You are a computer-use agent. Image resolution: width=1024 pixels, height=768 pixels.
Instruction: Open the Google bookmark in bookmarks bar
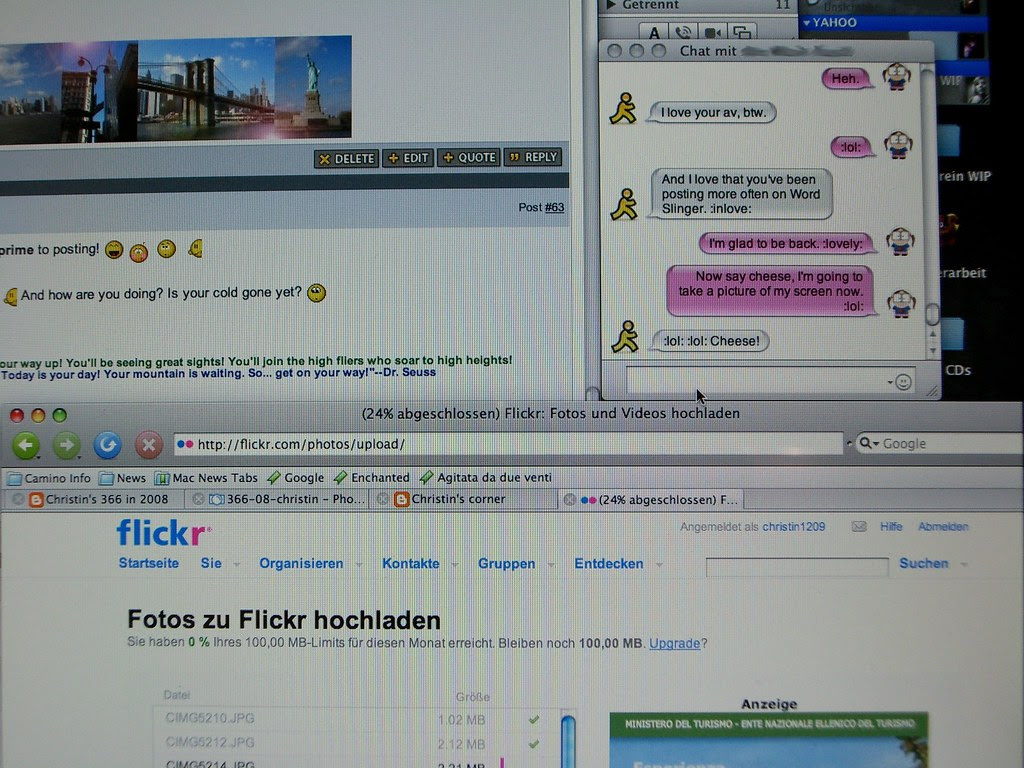296,478
